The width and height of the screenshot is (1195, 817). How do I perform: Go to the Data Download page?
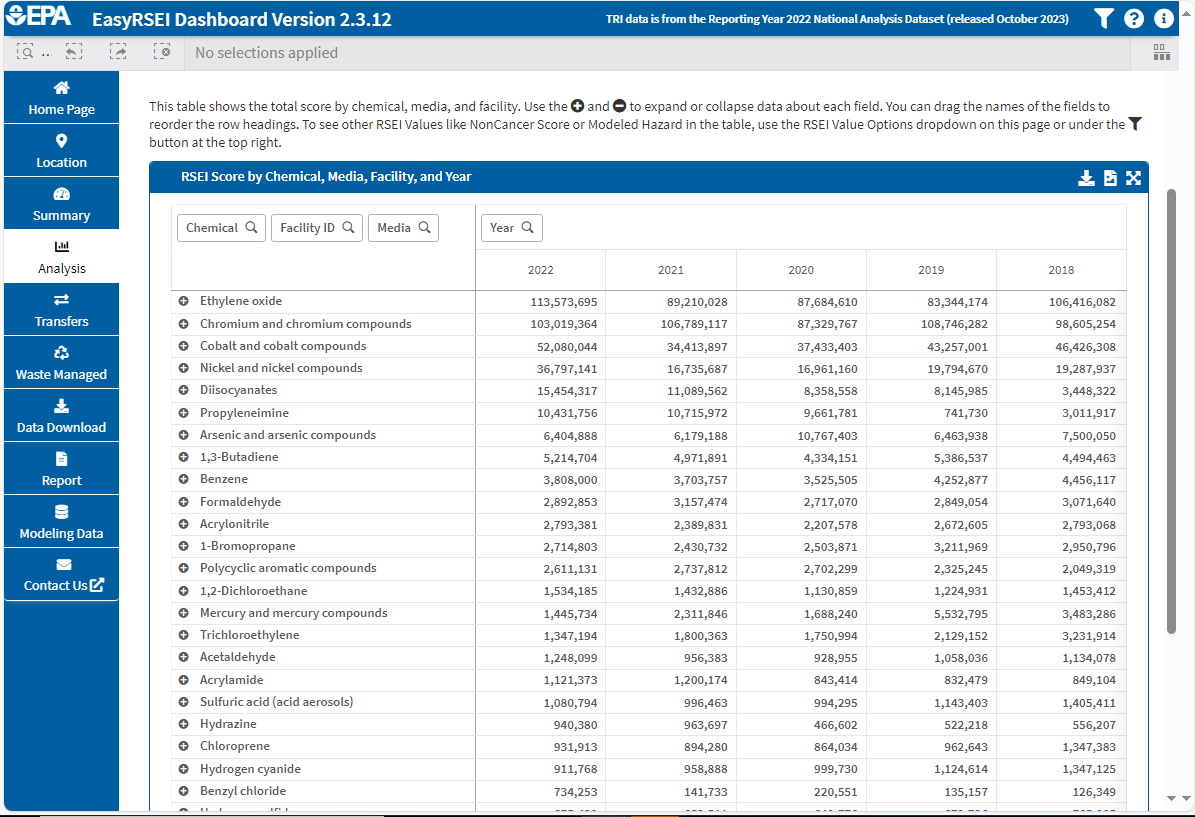(61, 415)
